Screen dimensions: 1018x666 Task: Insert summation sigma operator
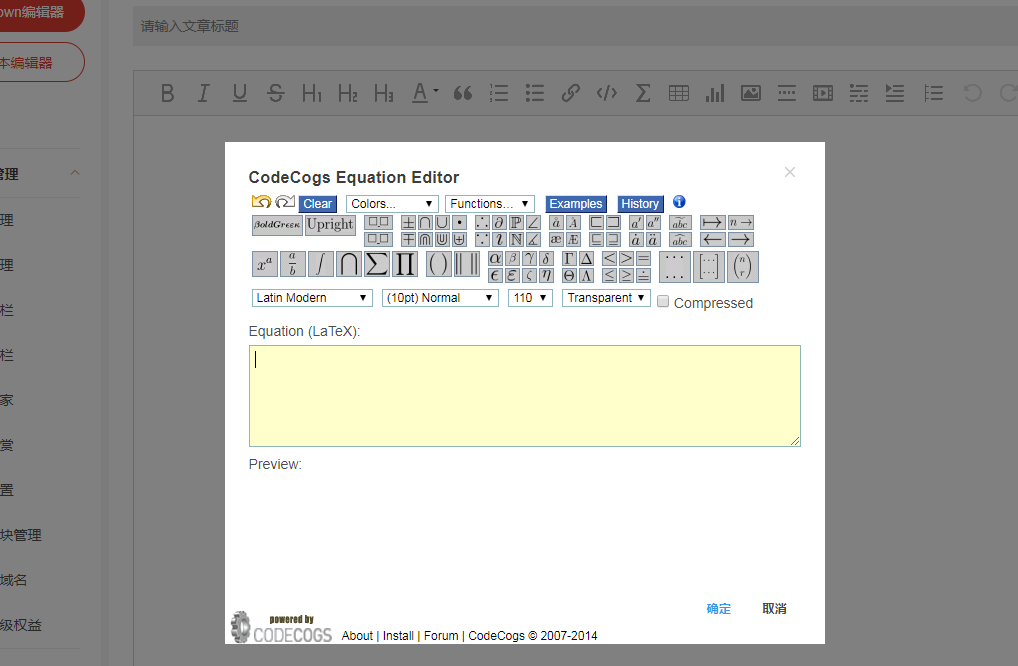pos(377,265)
